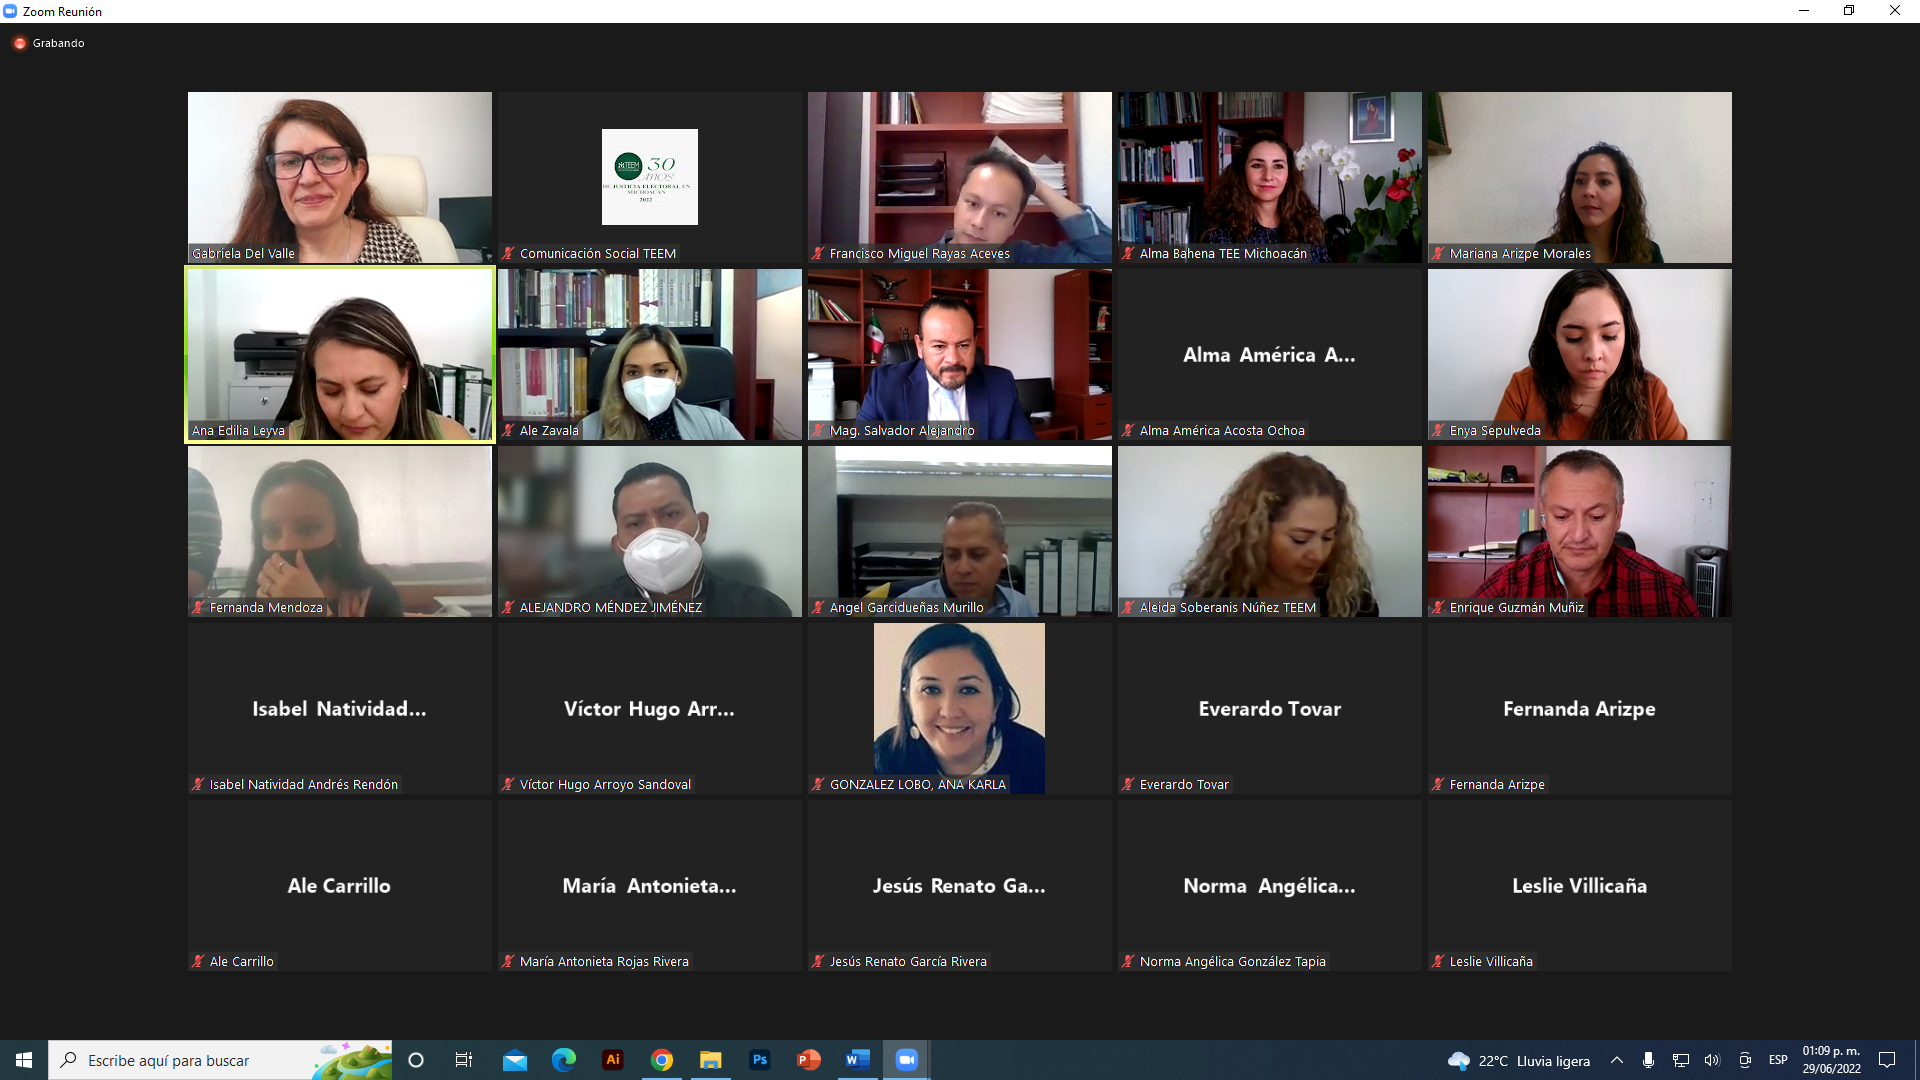Screen dimensions: 1920x1080
Task: Open the notification center icon
Action: pyautogui.click(x=1887, y=1060)
